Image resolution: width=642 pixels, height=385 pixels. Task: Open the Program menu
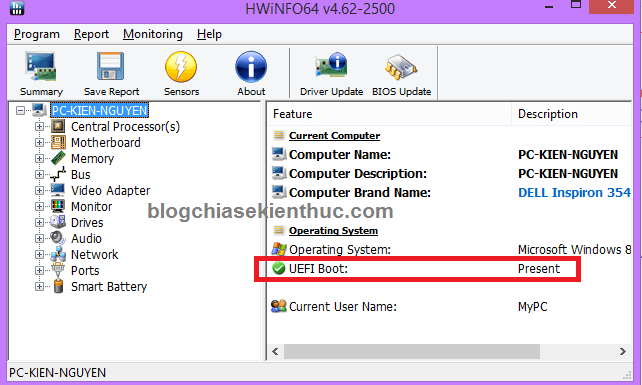click(37, 34)
